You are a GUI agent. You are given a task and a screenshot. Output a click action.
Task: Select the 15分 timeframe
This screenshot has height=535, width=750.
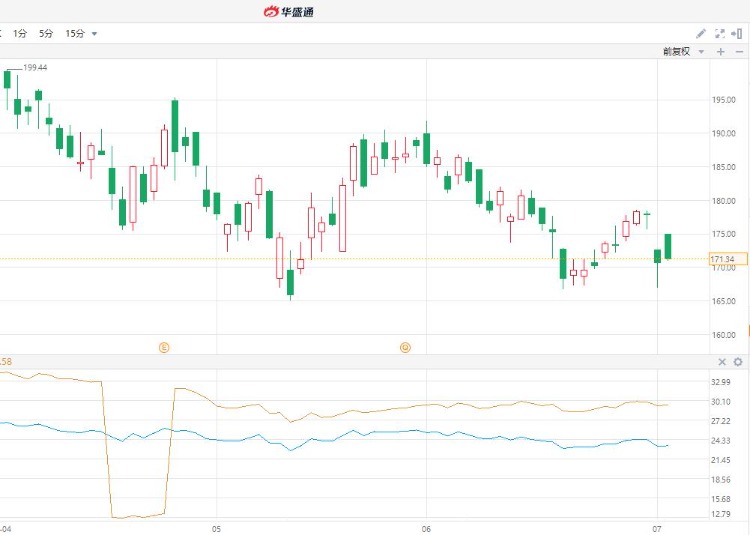coord(75,34)
